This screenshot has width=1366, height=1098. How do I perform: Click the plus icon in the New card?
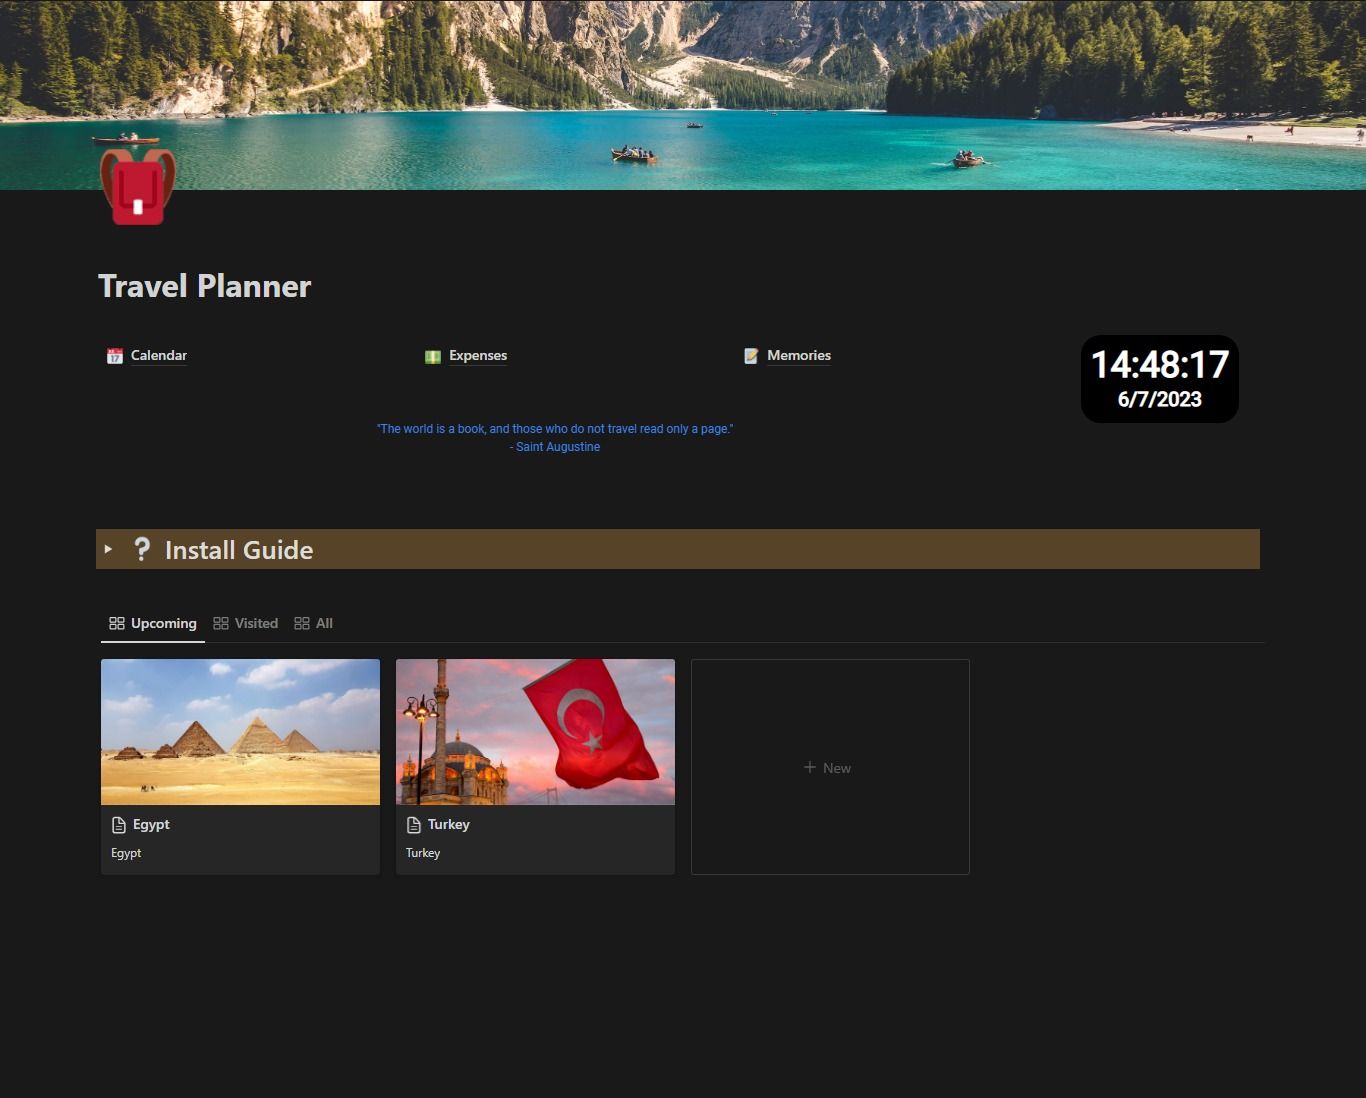810,767
